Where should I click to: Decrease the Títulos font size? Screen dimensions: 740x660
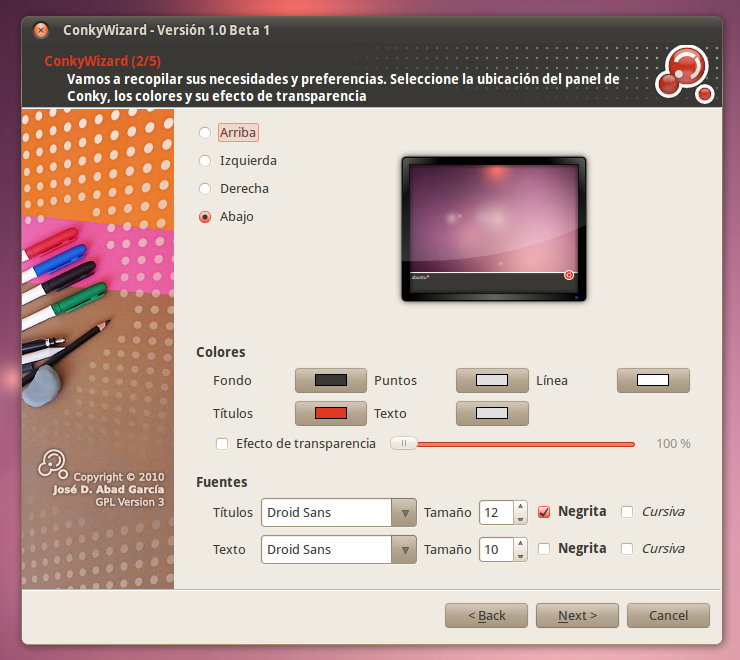[x=521, y=519]
